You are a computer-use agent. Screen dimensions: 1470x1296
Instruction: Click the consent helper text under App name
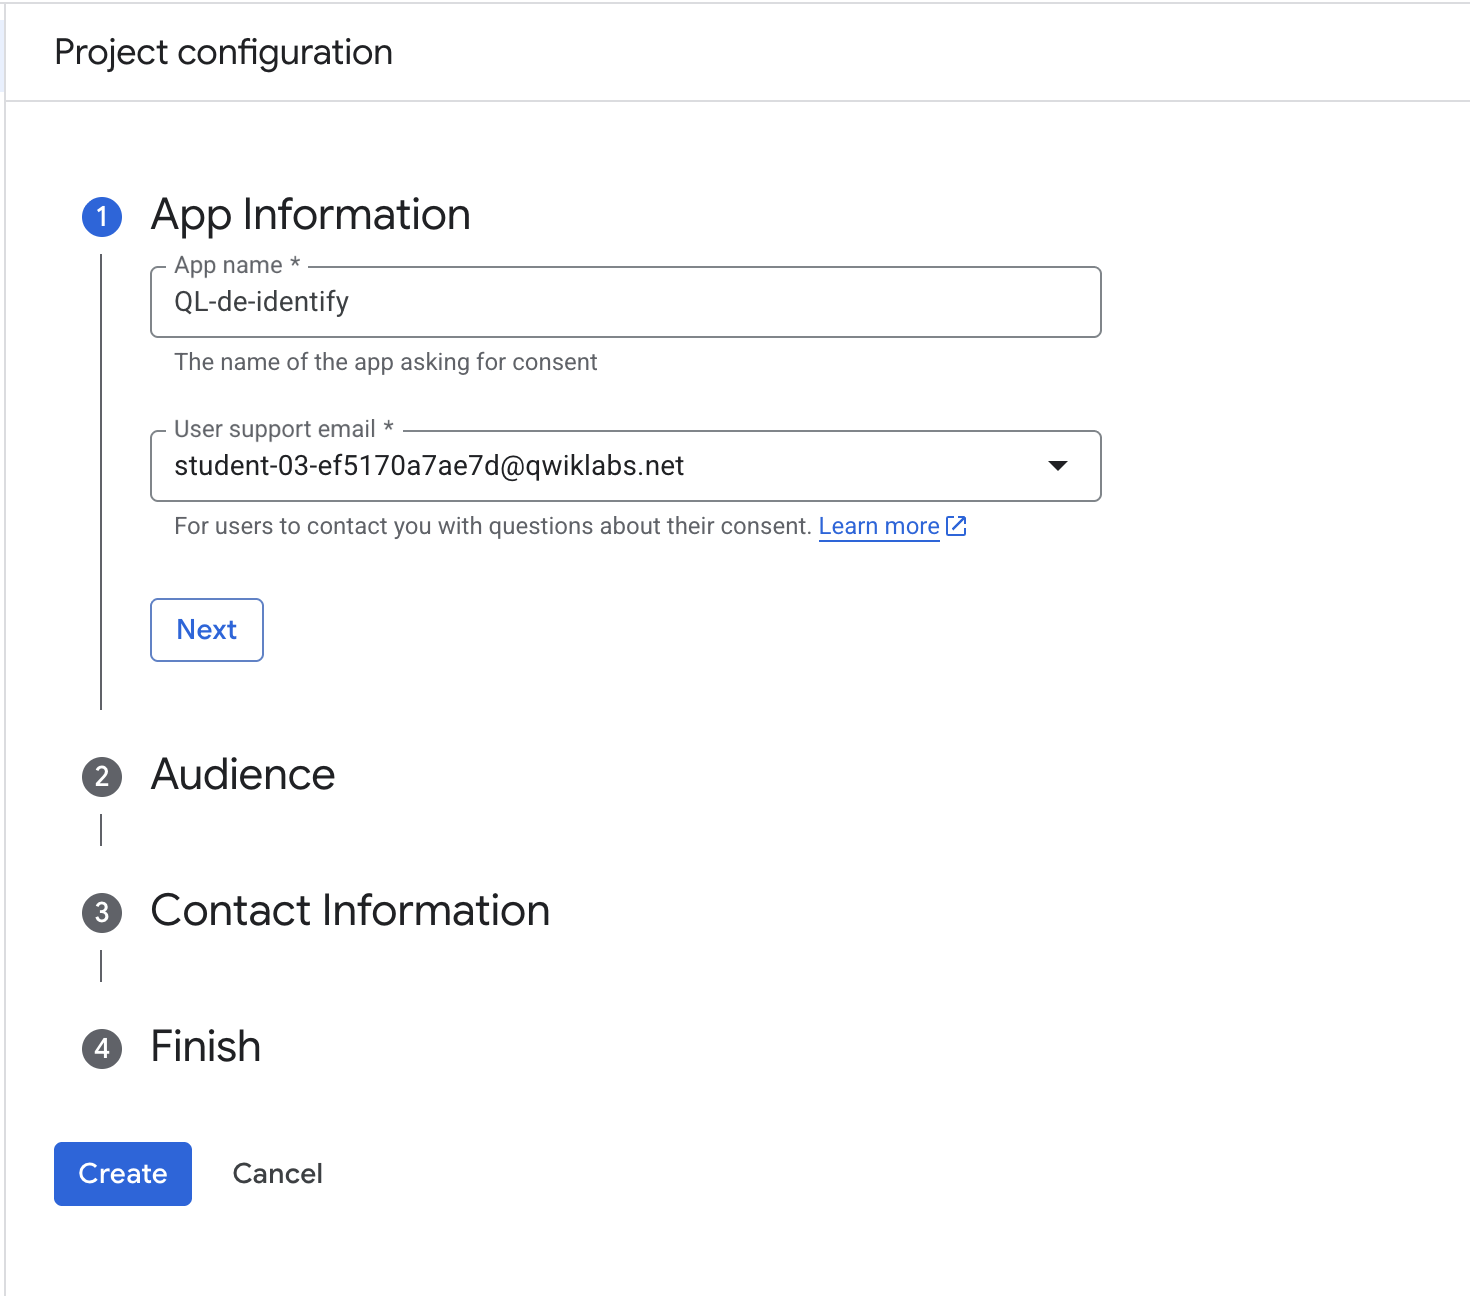click(385, 362)
